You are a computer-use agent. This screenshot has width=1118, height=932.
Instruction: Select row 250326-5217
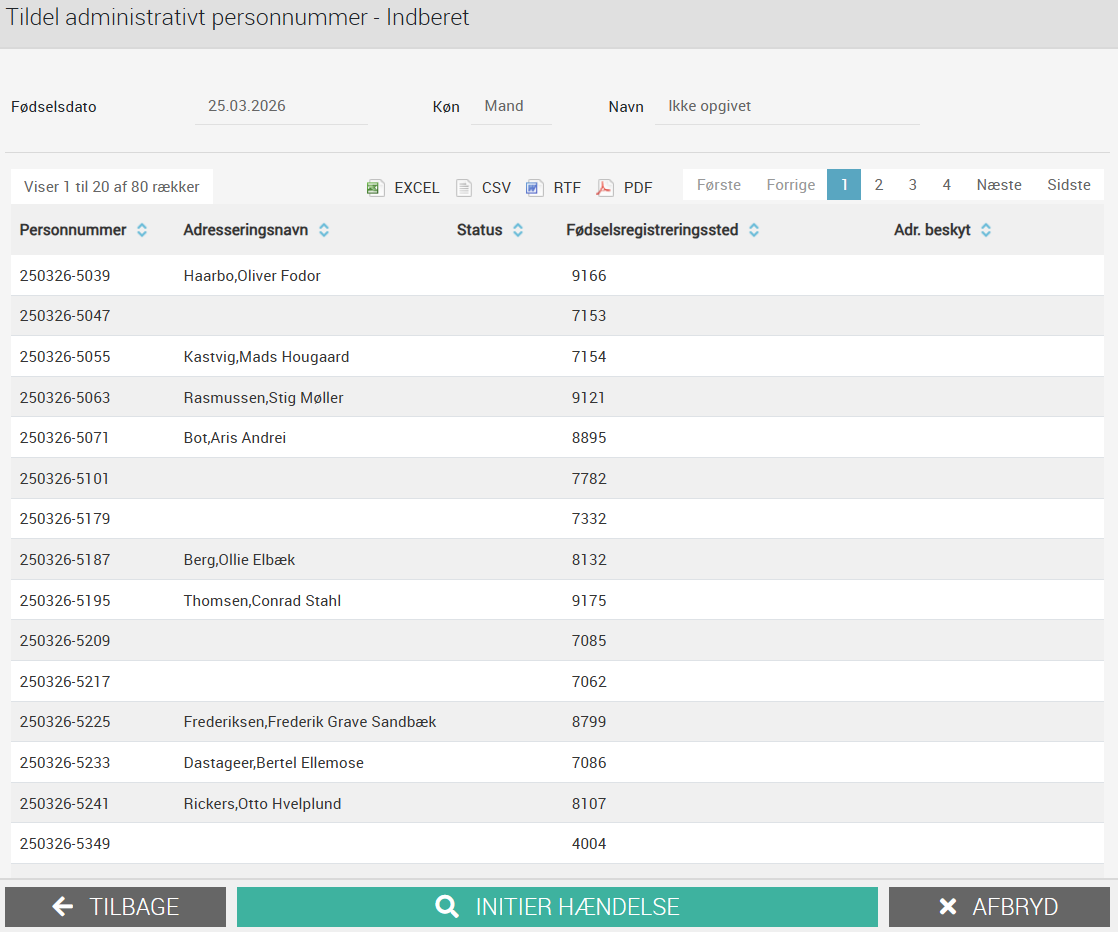tap(558, 681)
